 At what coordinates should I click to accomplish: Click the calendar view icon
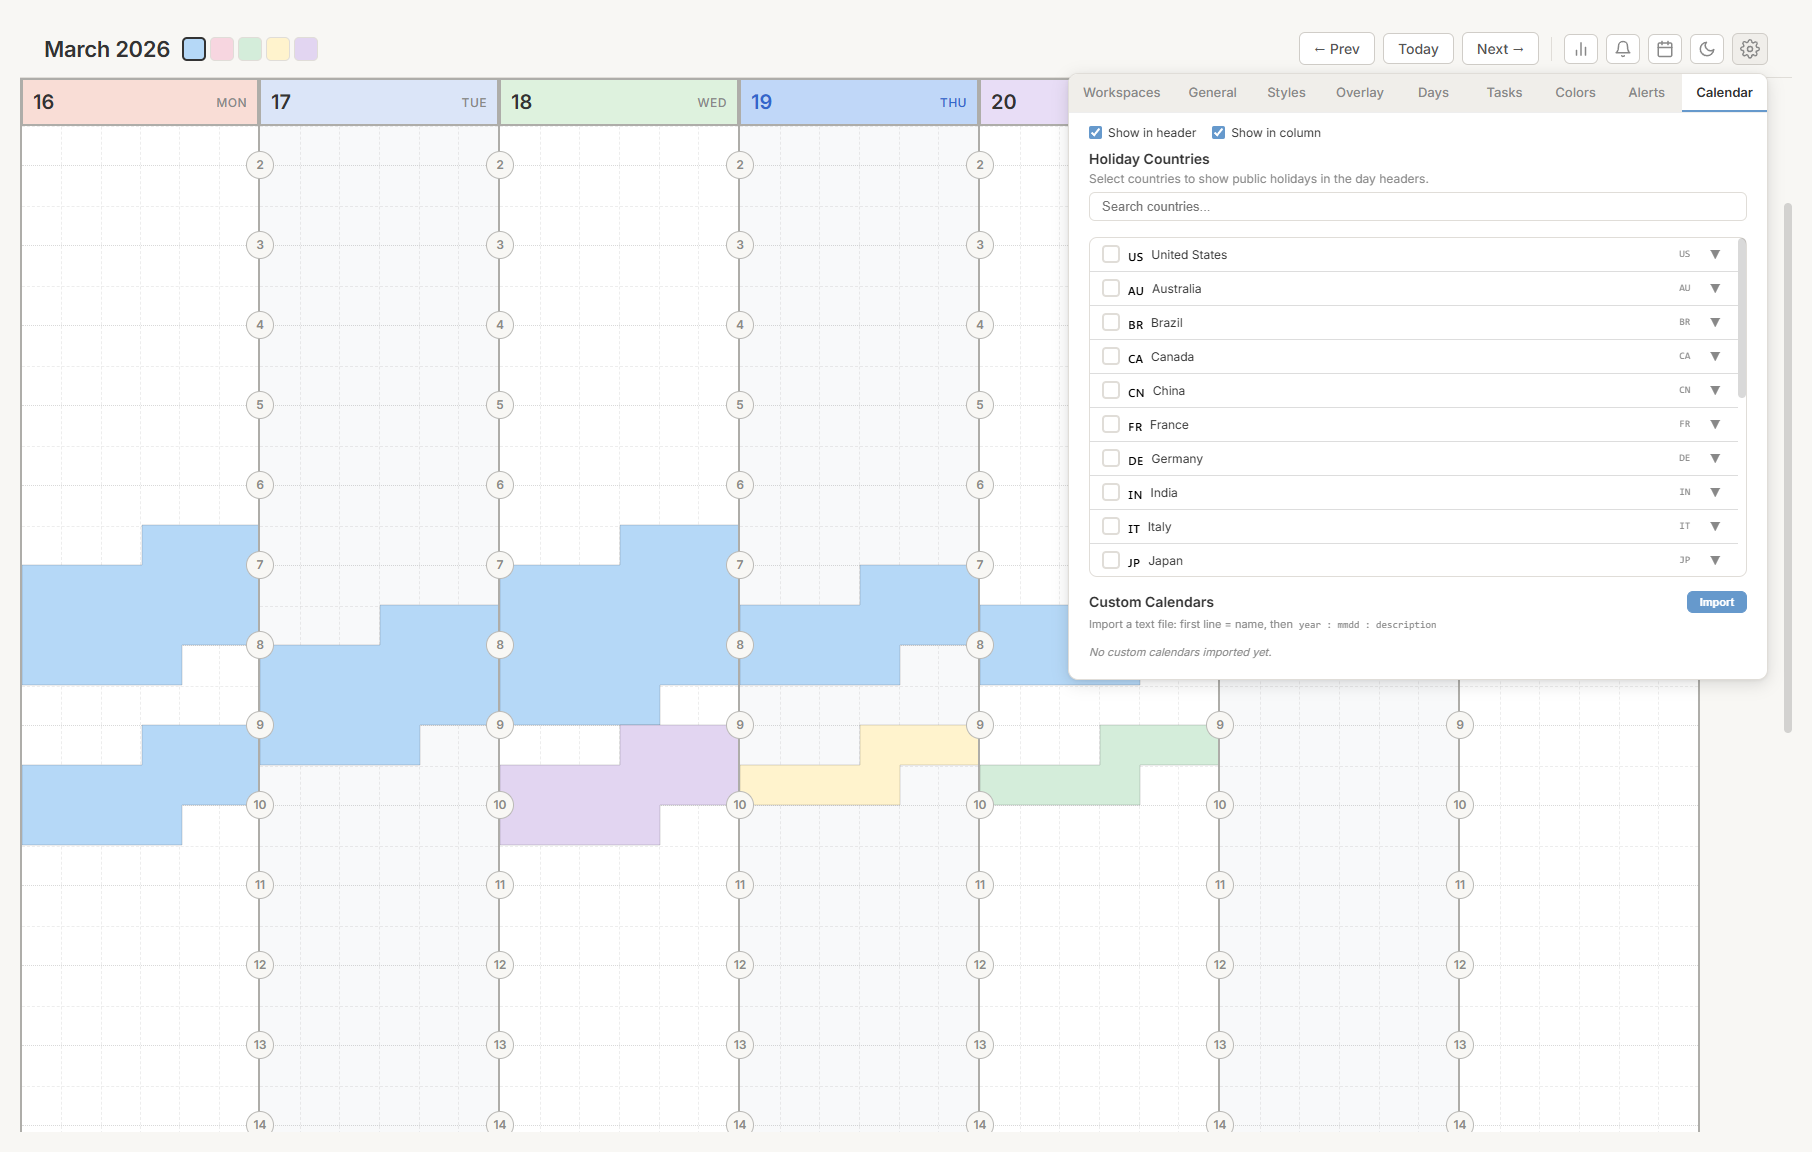click(x=1665, y=48)
